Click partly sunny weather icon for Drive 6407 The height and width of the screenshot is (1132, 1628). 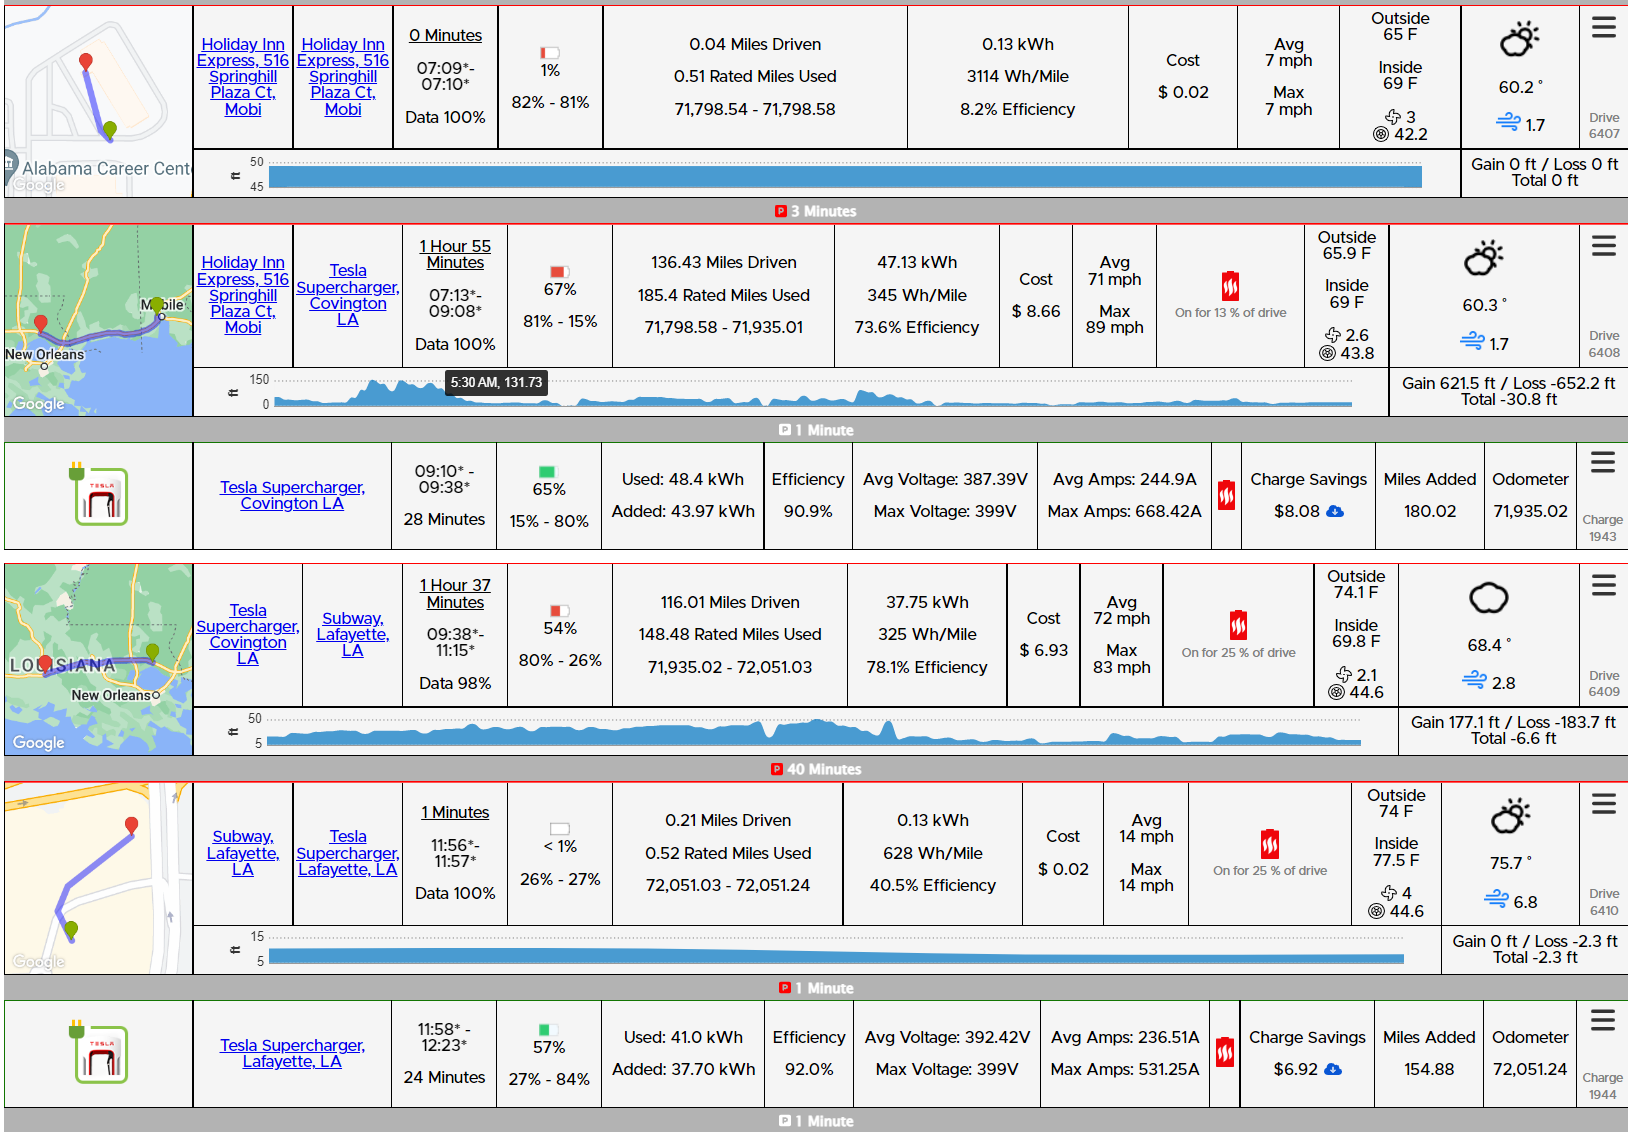click(1520, 40)
